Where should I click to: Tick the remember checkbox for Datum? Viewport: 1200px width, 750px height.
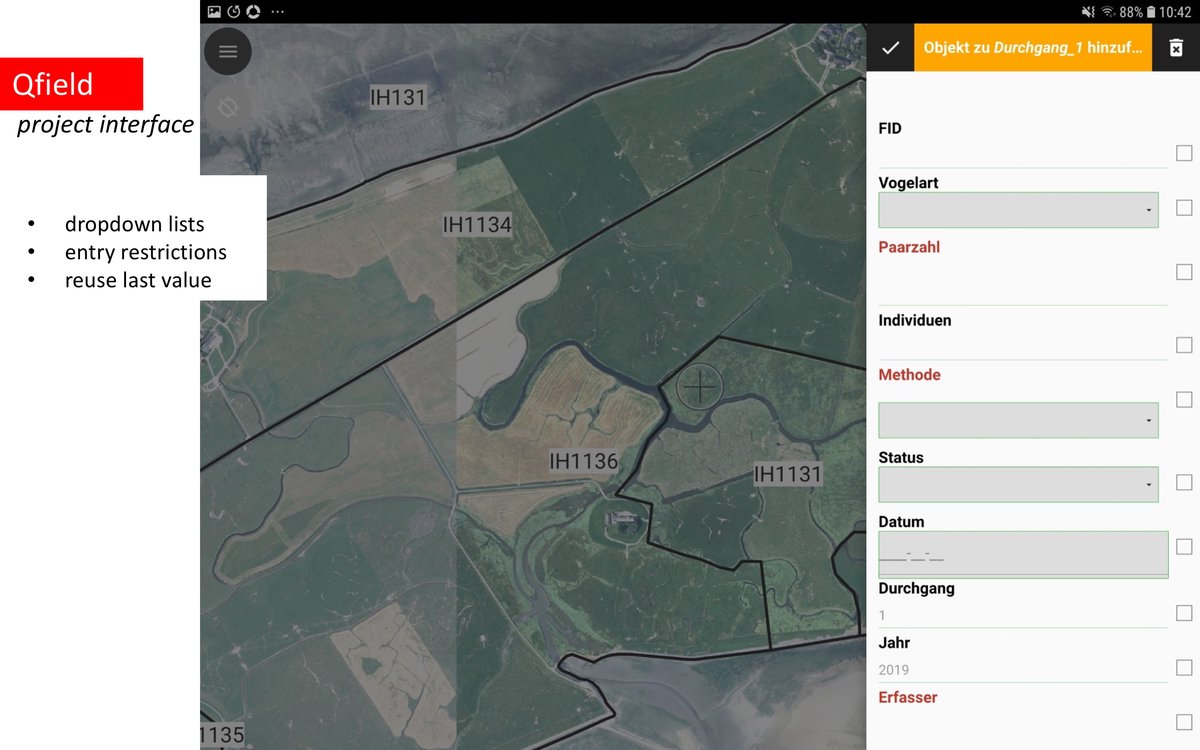(x=1184, y=547)
